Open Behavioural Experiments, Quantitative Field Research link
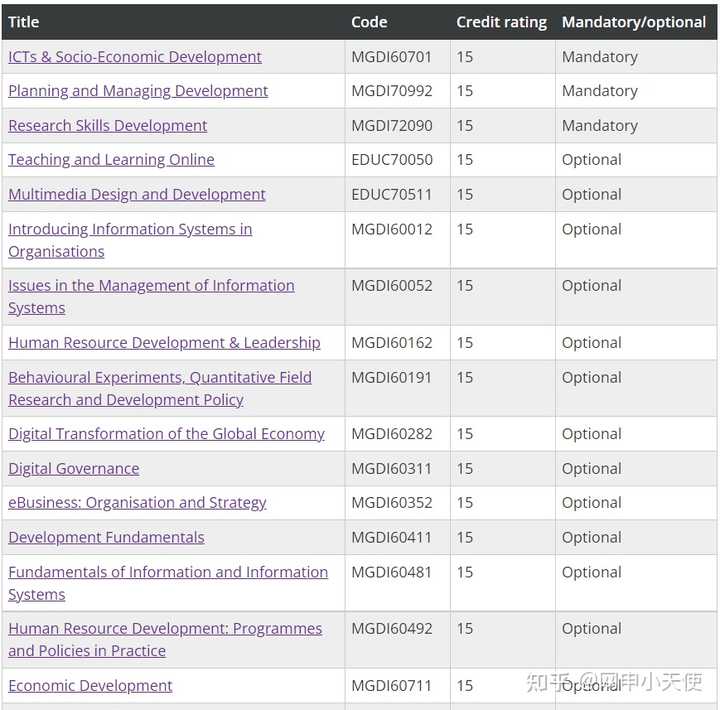 [160, 378]
